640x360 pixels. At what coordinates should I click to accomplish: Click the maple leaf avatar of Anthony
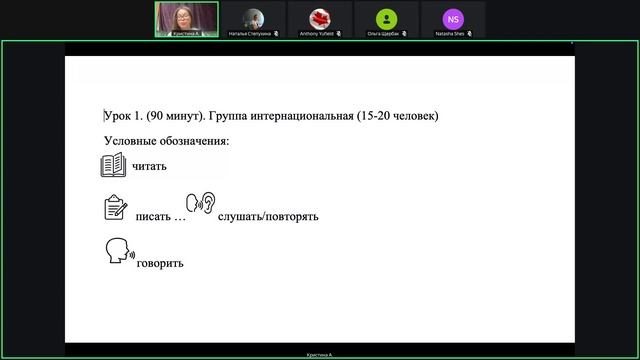coord(320,19)
